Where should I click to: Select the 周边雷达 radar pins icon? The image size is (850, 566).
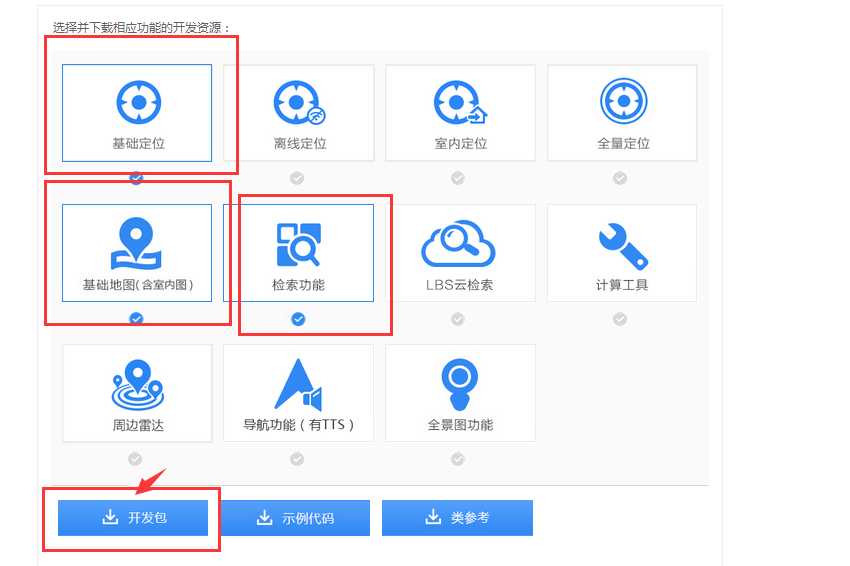pos(138,385)
